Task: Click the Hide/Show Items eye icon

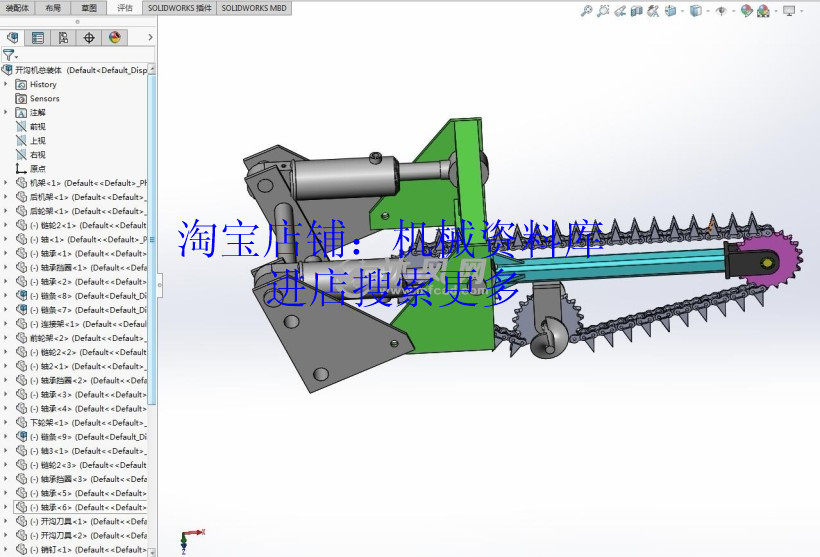Action: [721, 10]
